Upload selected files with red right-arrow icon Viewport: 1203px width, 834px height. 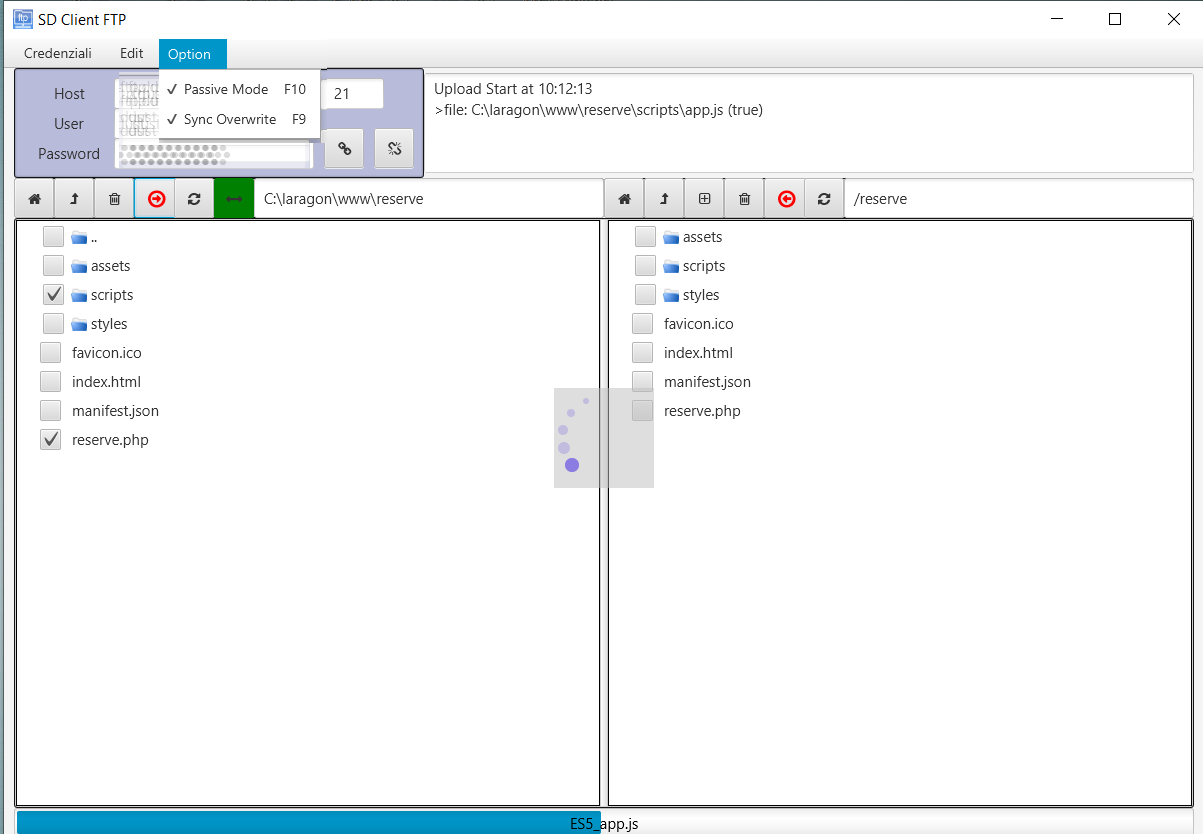(155, 199)
